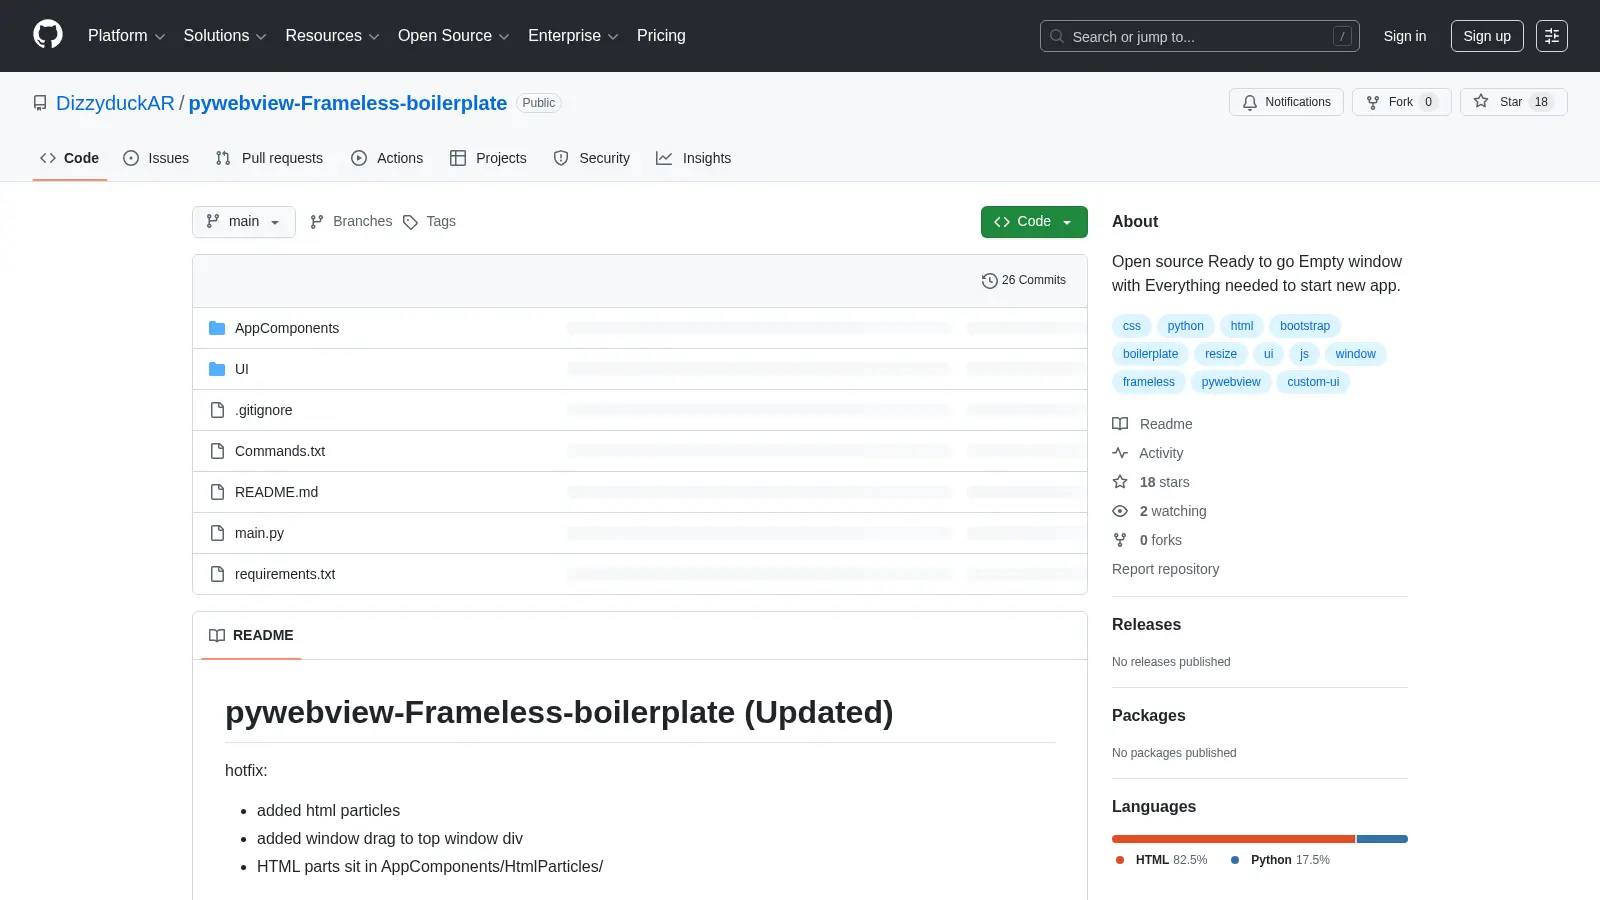The width and height of the screenshot is (1600, 900).
Task: Click the main.py file icon
Action: click(x=217, y=533)
